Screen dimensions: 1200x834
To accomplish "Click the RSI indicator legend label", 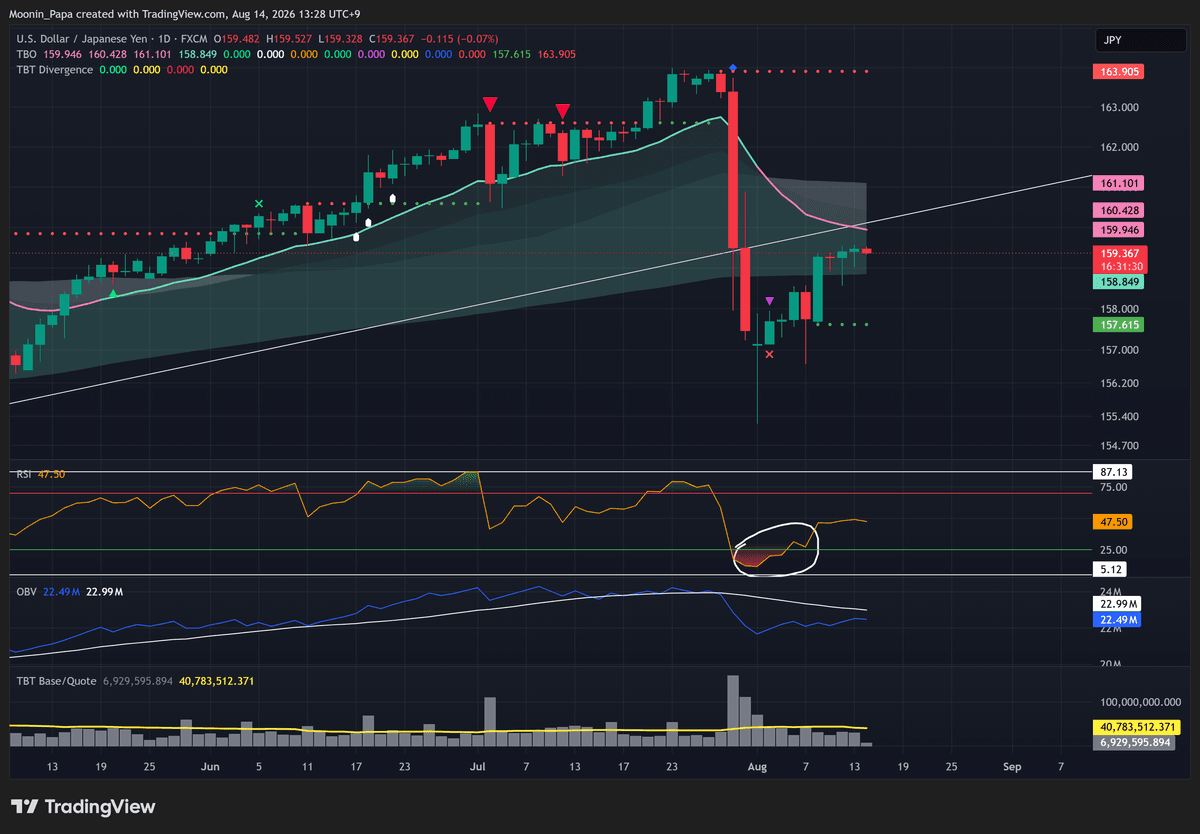I will (x=25, y=474).
